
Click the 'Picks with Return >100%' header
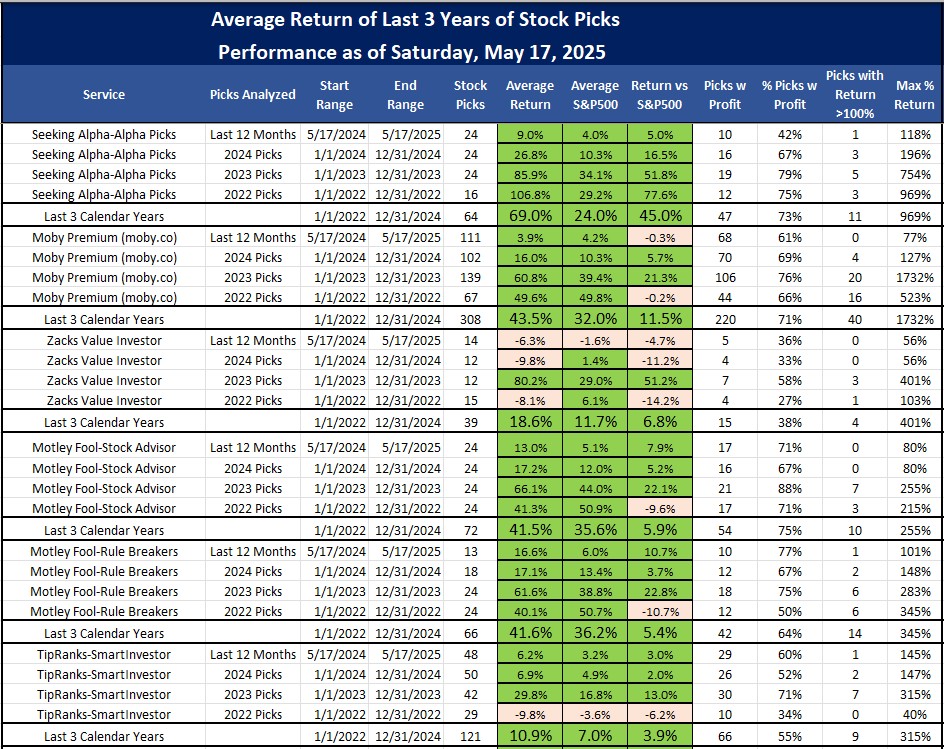pyautogui.click(x=855, y=95)
